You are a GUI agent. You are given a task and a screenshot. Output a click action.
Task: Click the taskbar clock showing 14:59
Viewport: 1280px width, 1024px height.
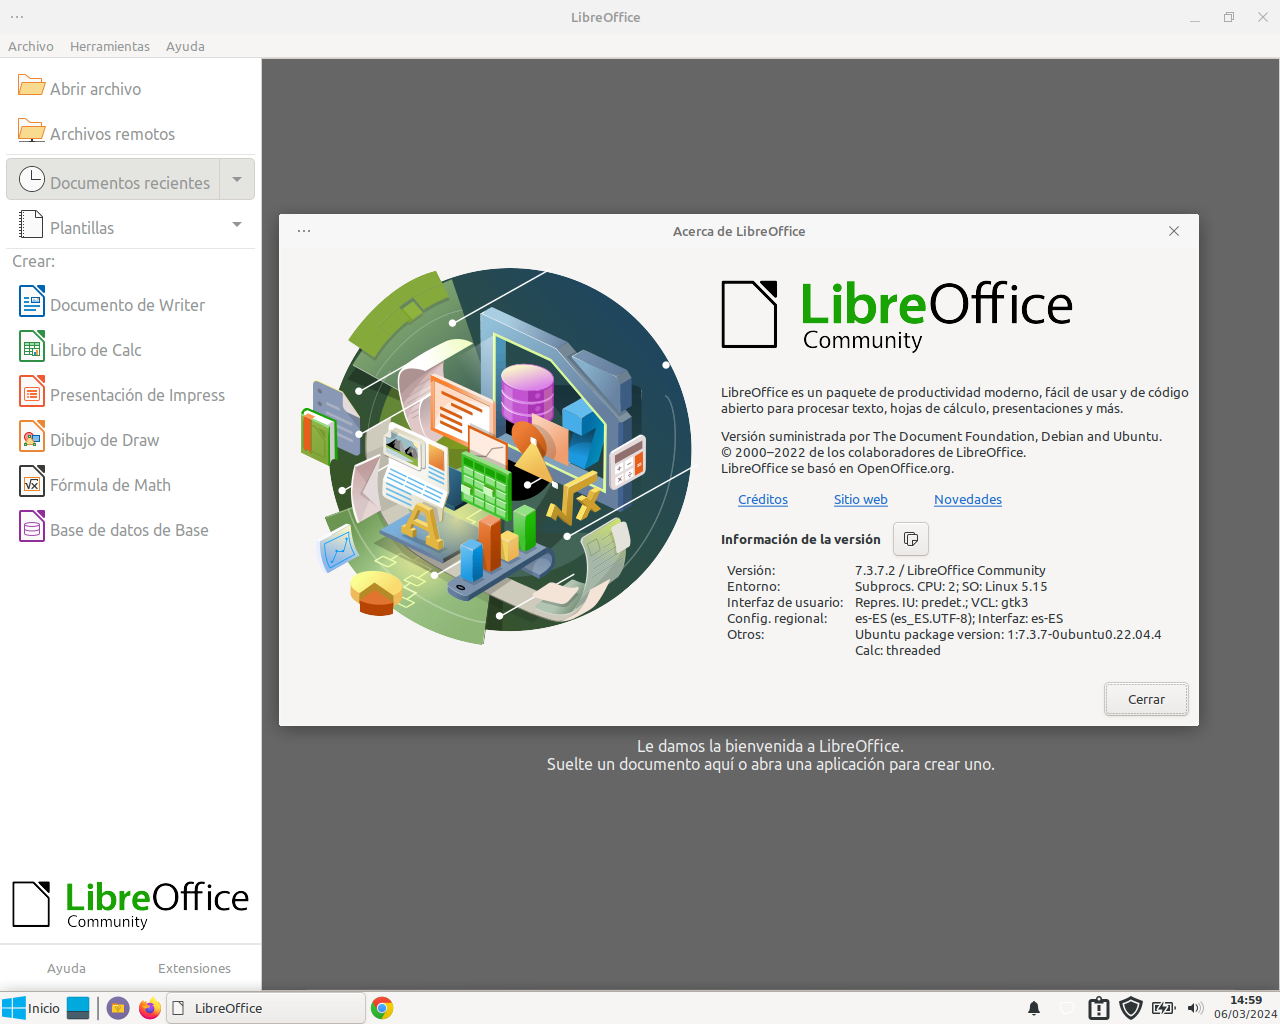[1246, 1007]
